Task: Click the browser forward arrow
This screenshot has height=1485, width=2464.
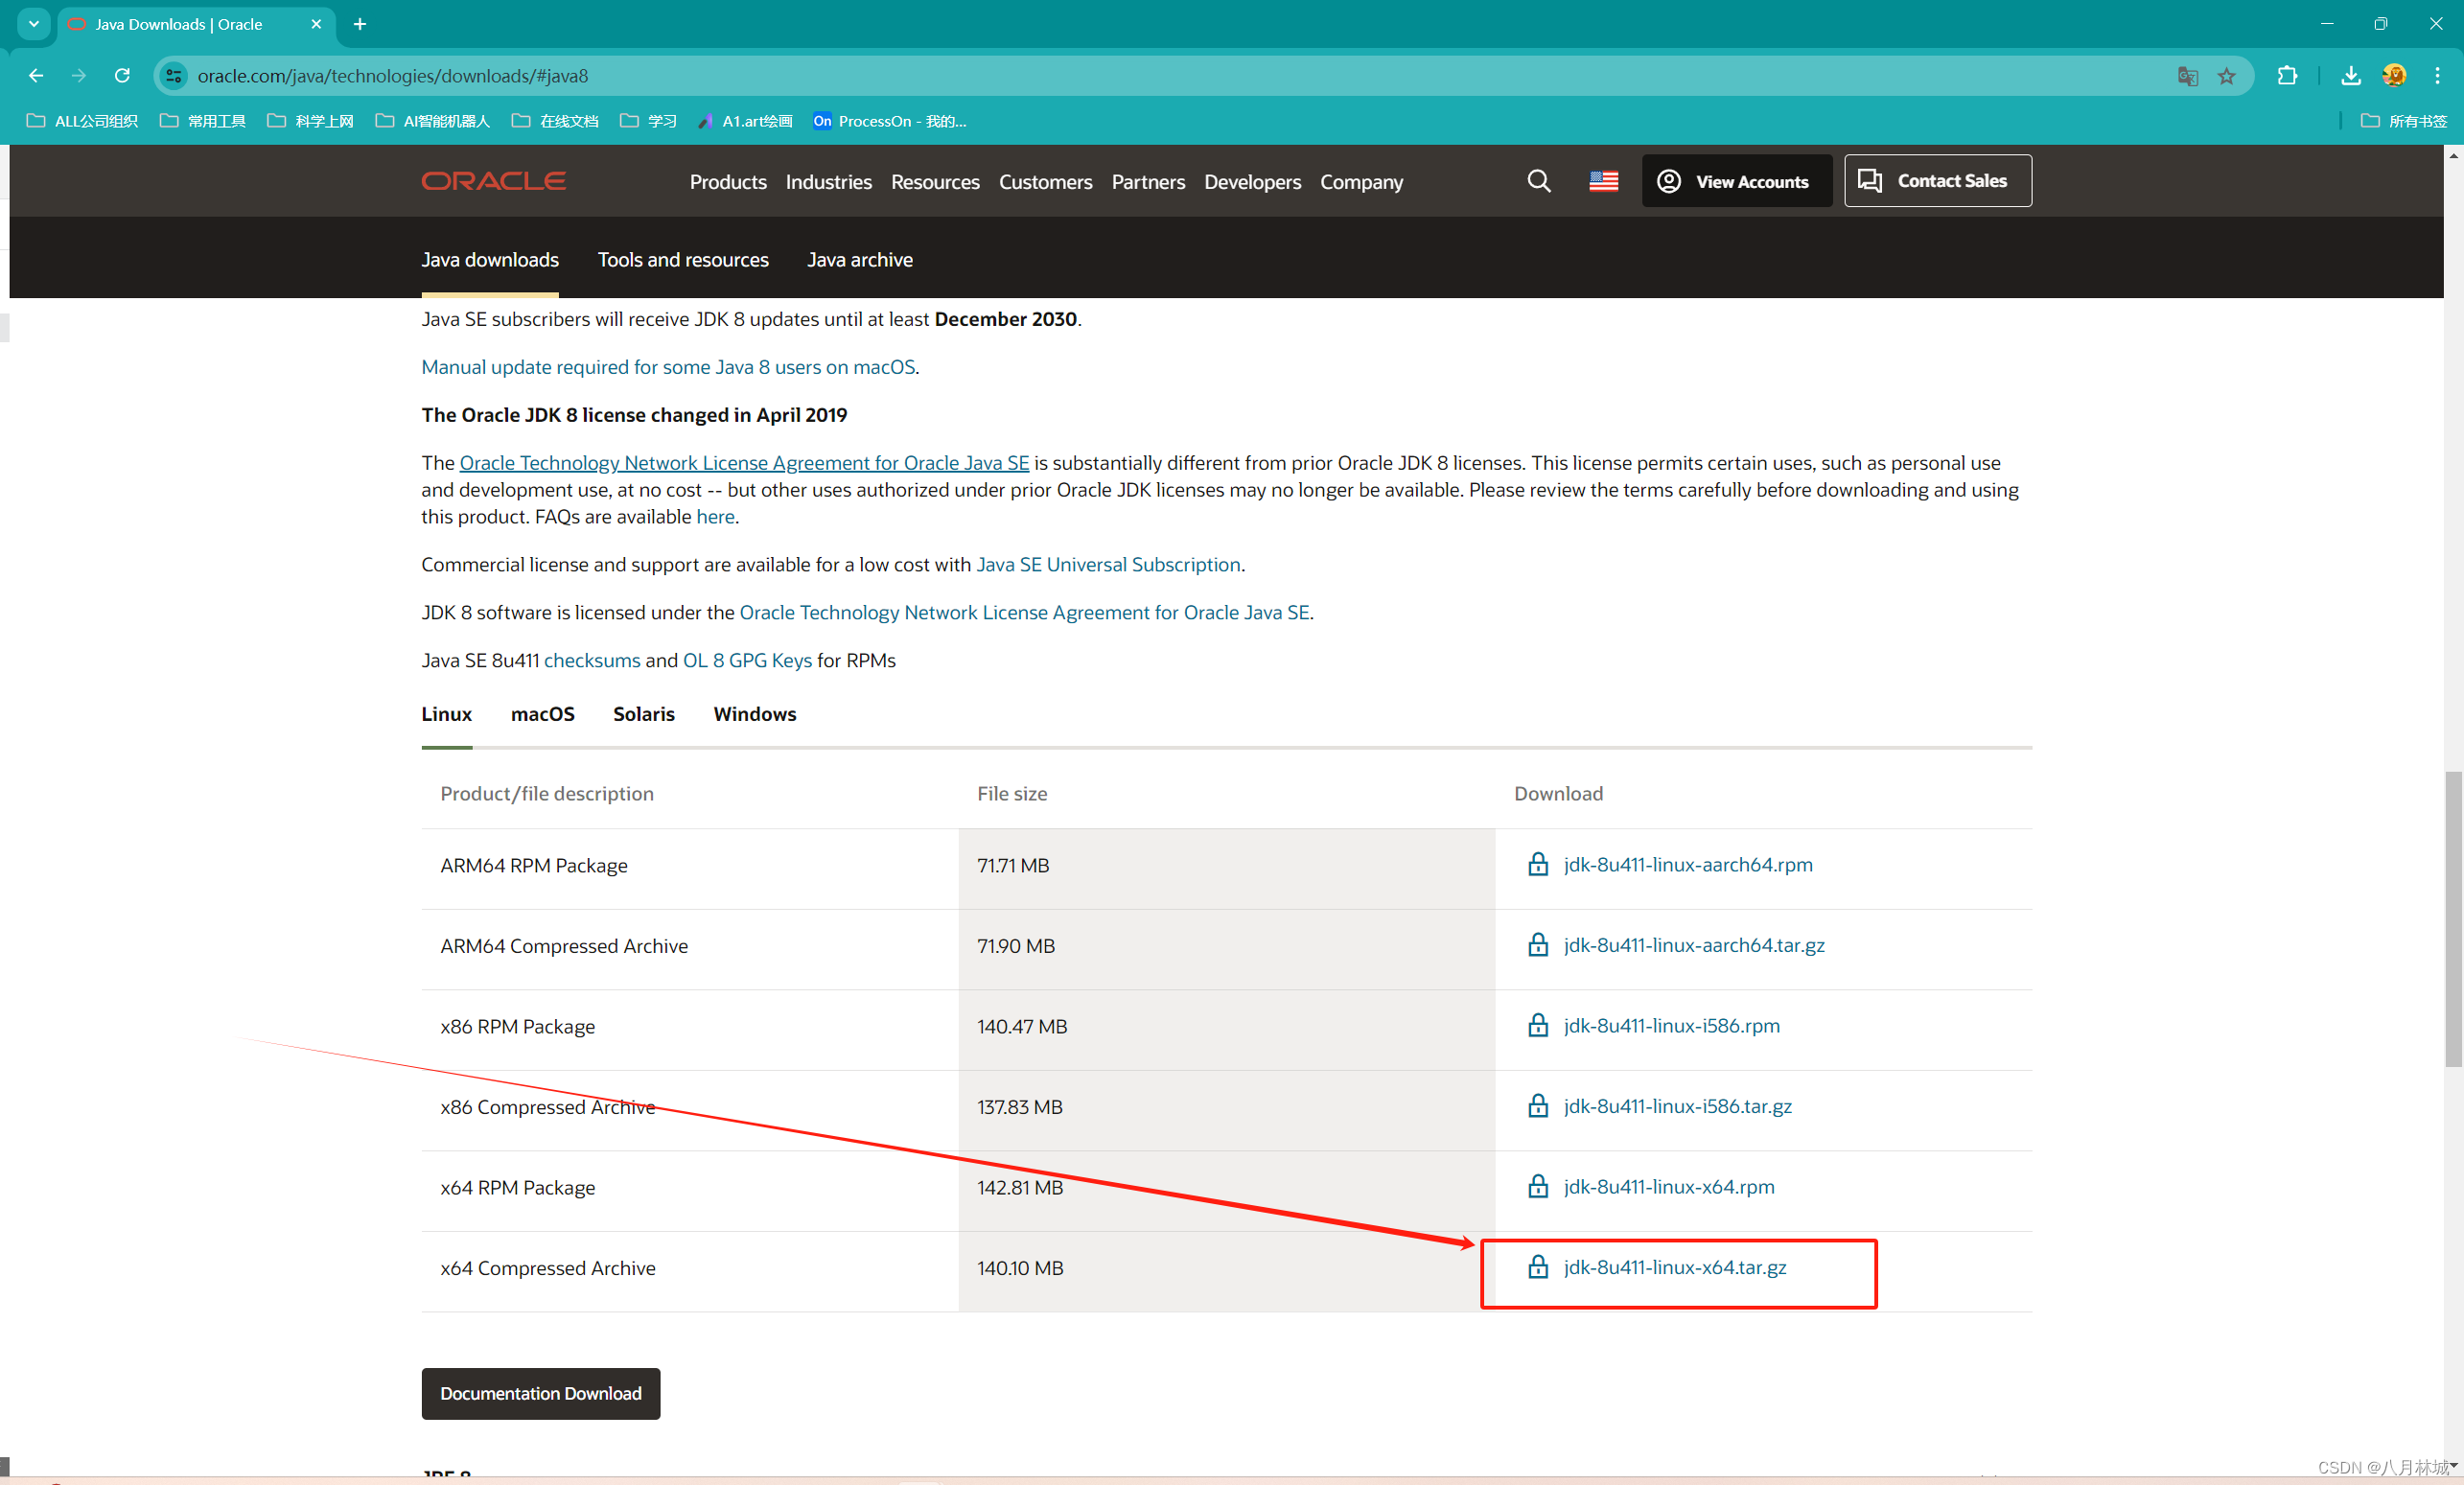Action: (79, 76)
